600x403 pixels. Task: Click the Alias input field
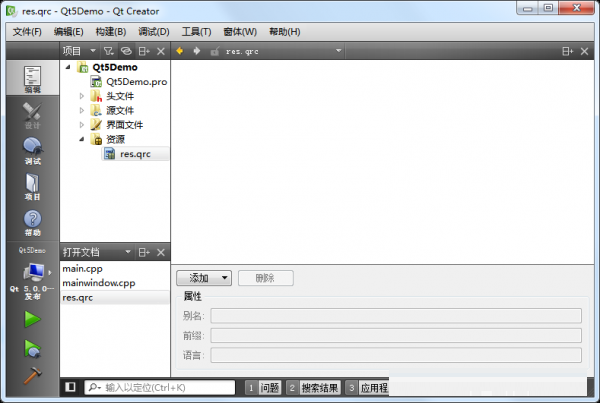396,316
